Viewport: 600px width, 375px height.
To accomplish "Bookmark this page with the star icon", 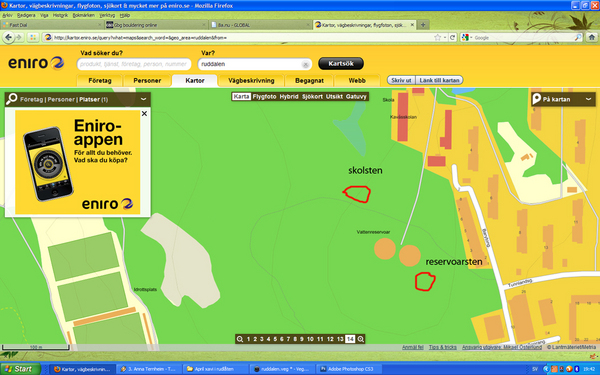I will [x=437, y=37].
